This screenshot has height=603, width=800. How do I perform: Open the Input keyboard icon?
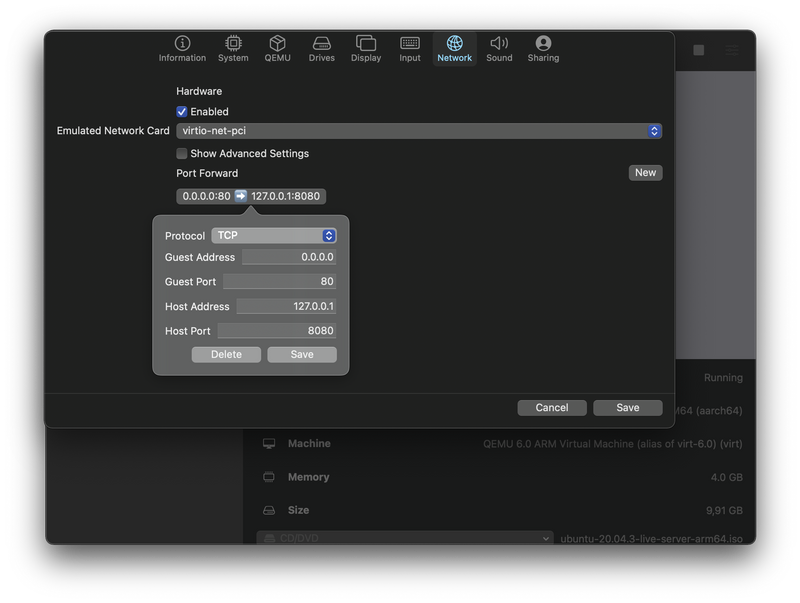tap(410, 44)
